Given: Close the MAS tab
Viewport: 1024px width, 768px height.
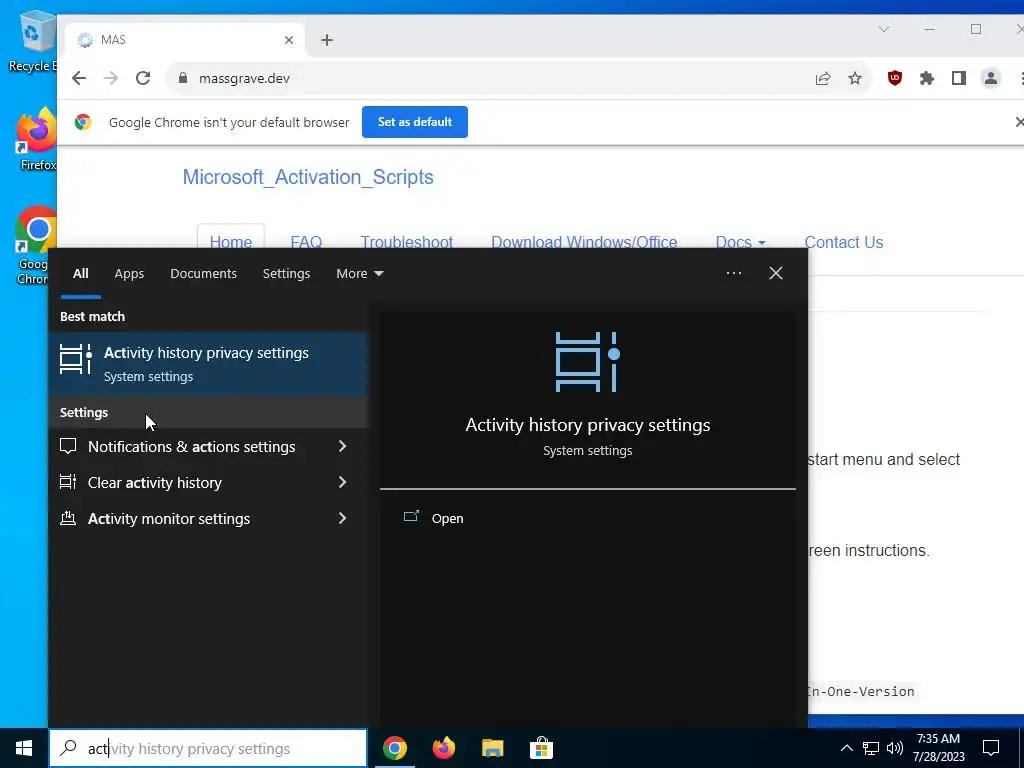Looking at the screenshot, I should click(289, 40).
